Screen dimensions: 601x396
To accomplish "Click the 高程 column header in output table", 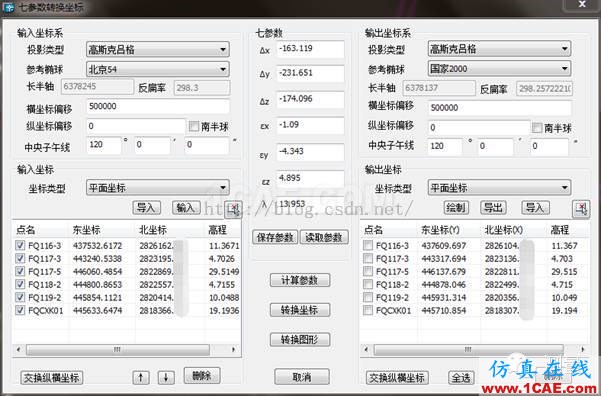I will pos(560,230).
